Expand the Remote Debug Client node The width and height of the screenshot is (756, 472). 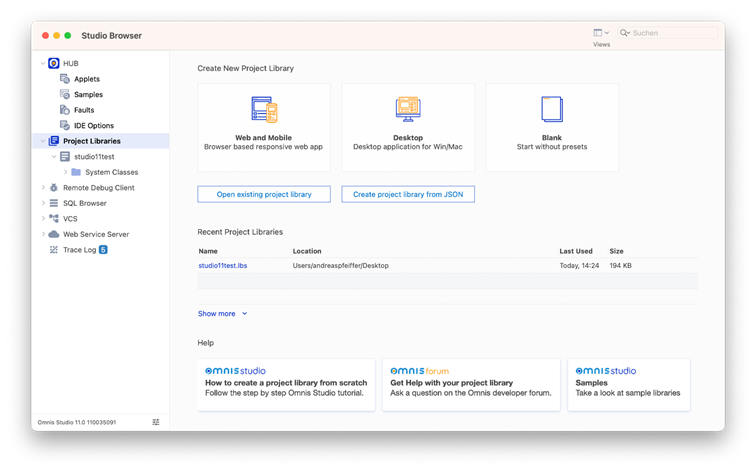tap(43, 188)
